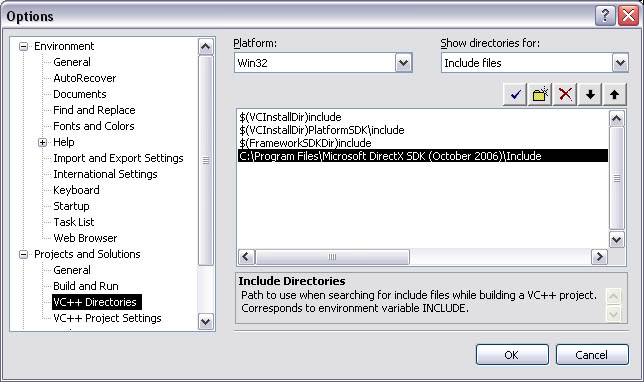Click scroll-down arrow of the options tree

coord(205,321)
